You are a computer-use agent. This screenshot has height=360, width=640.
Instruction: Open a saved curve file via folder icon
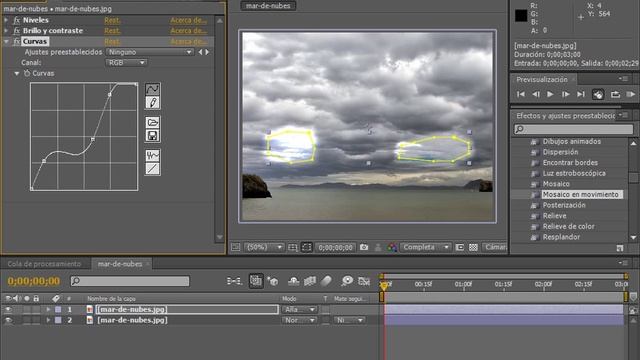153,122
